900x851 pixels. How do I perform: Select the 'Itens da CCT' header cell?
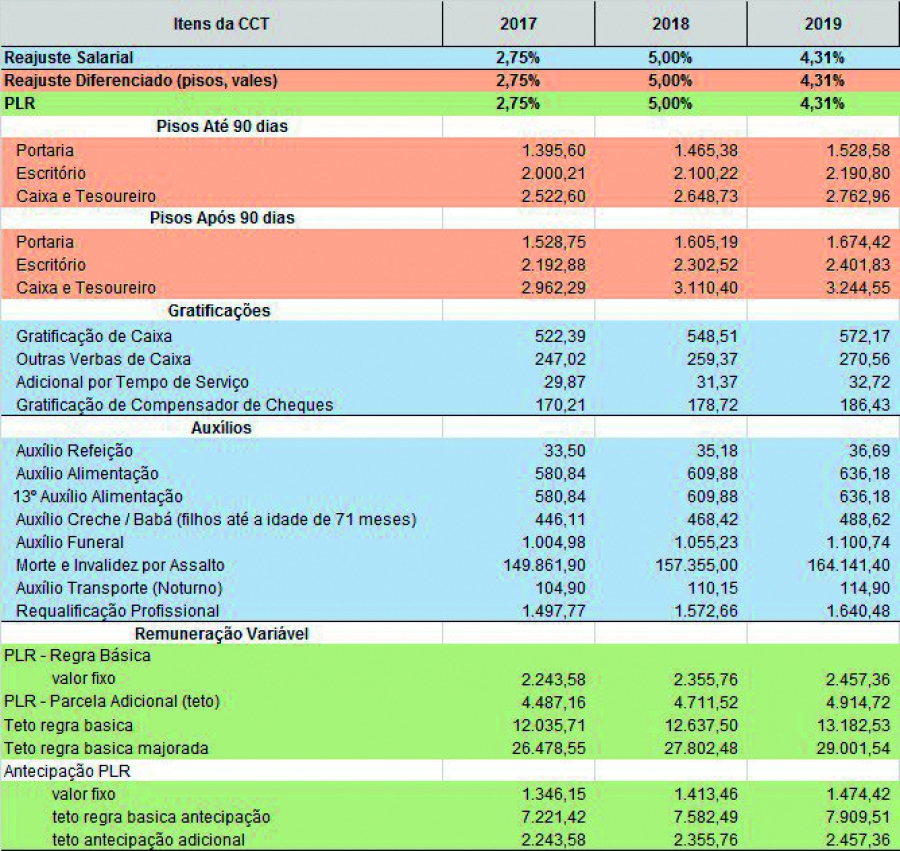(222, 24)
